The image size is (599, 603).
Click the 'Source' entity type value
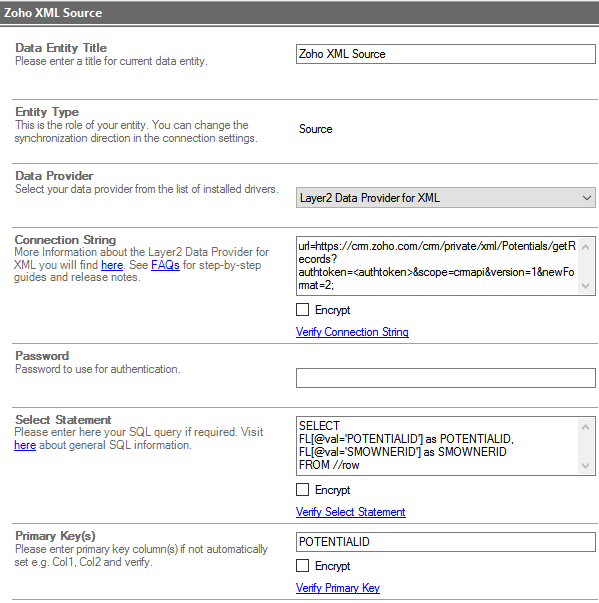[316, 129]
